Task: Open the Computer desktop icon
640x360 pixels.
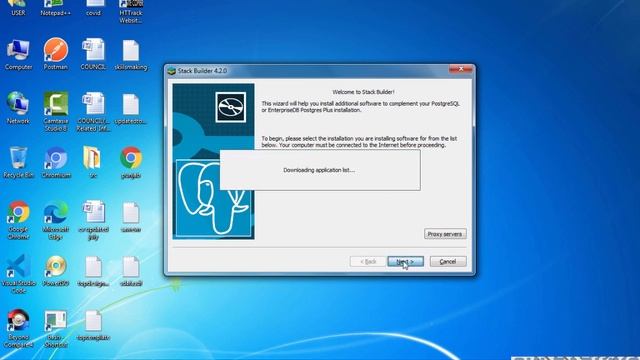Action: click(18, 55)
